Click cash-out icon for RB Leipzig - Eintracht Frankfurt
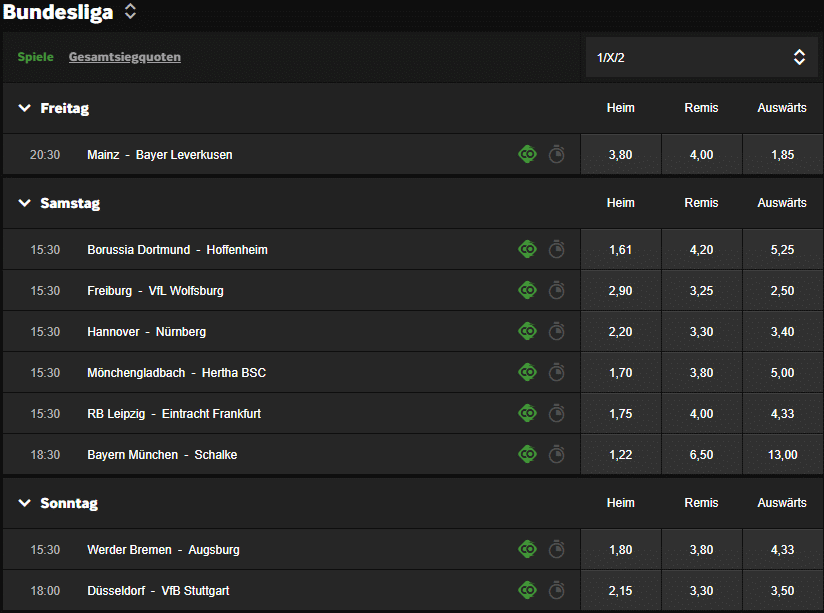The image size is (824, 613). [527, 413]
